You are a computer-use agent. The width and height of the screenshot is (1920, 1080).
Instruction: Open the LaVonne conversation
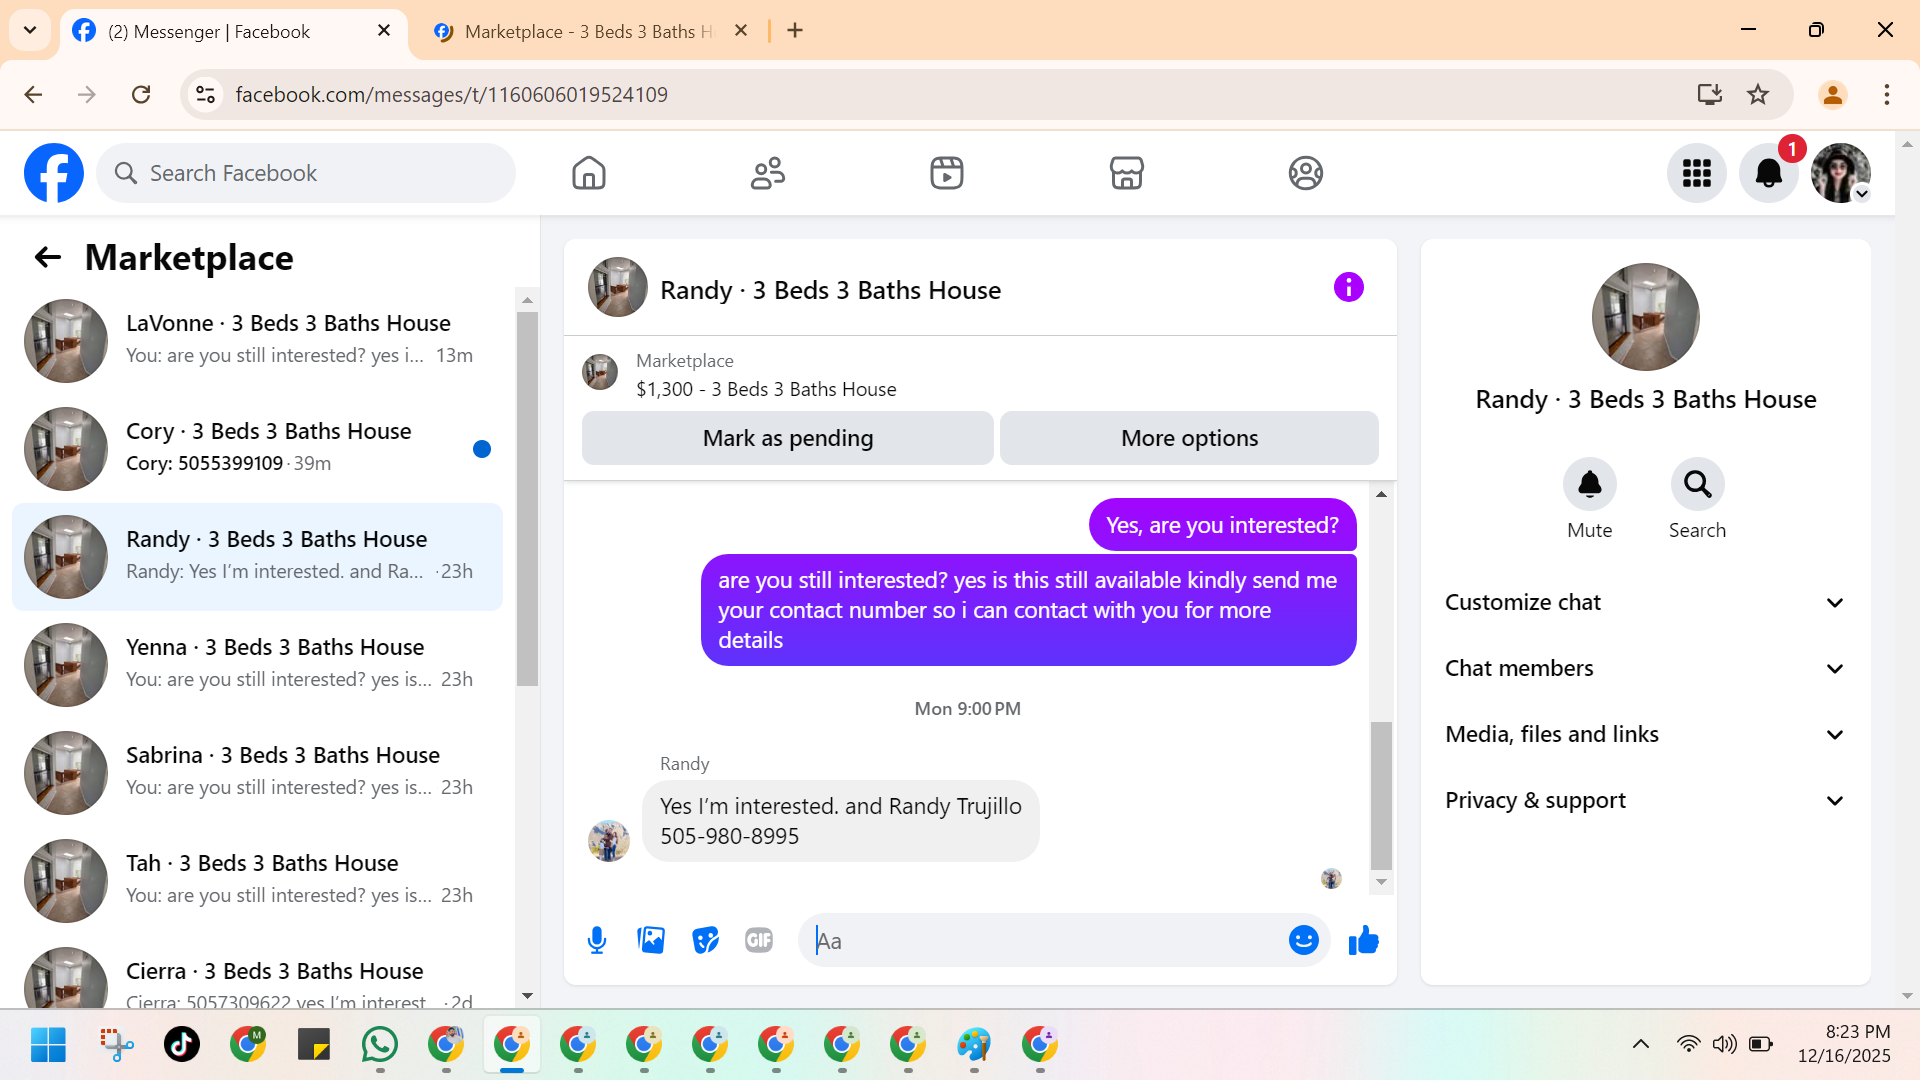click(x=258, y=341)
